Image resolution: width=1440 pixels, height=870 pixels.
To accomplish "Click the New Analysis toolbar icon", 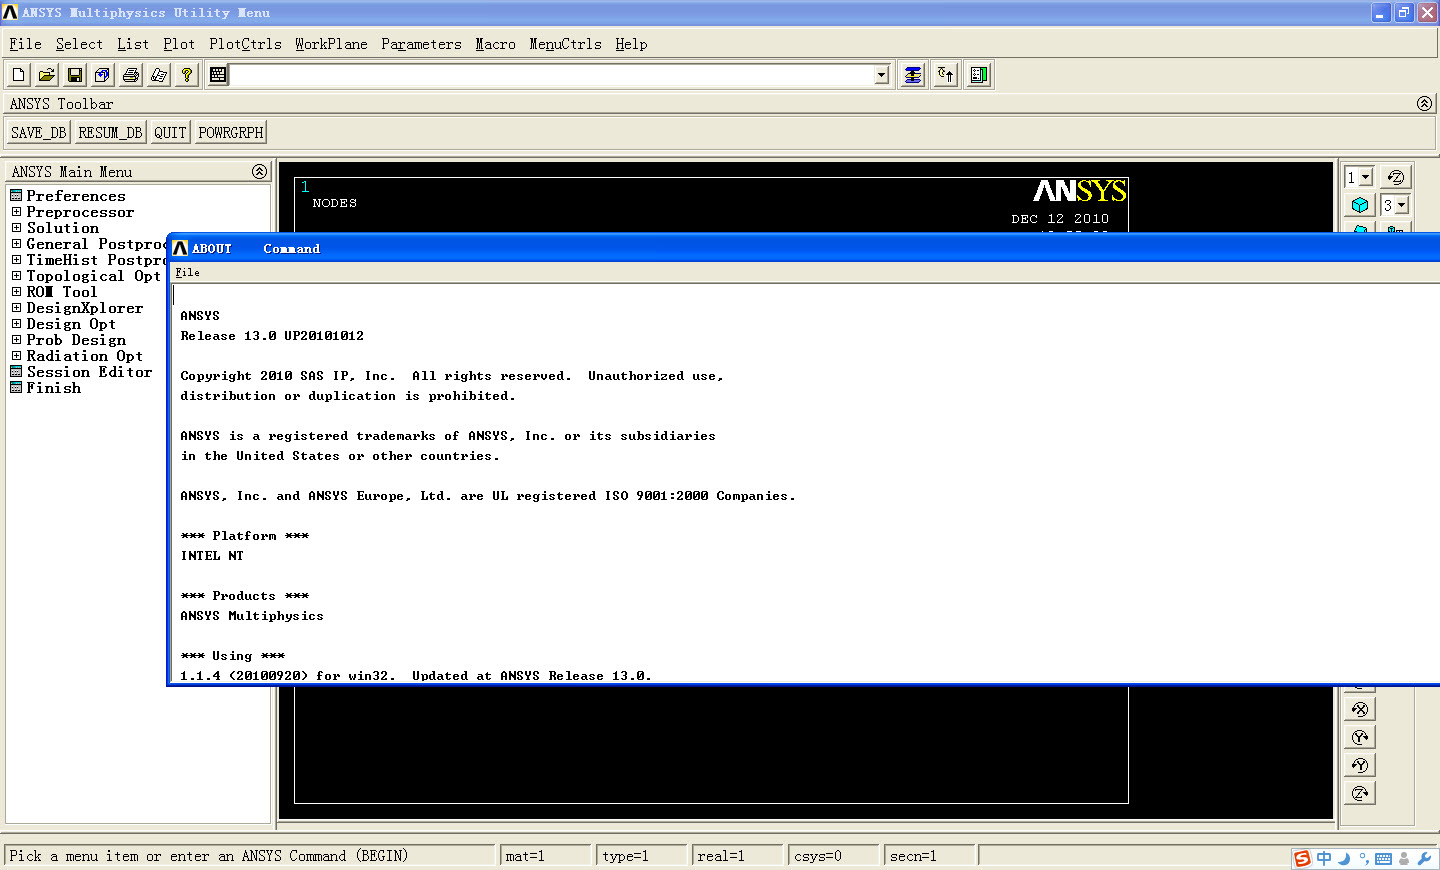I will [19, 75].
